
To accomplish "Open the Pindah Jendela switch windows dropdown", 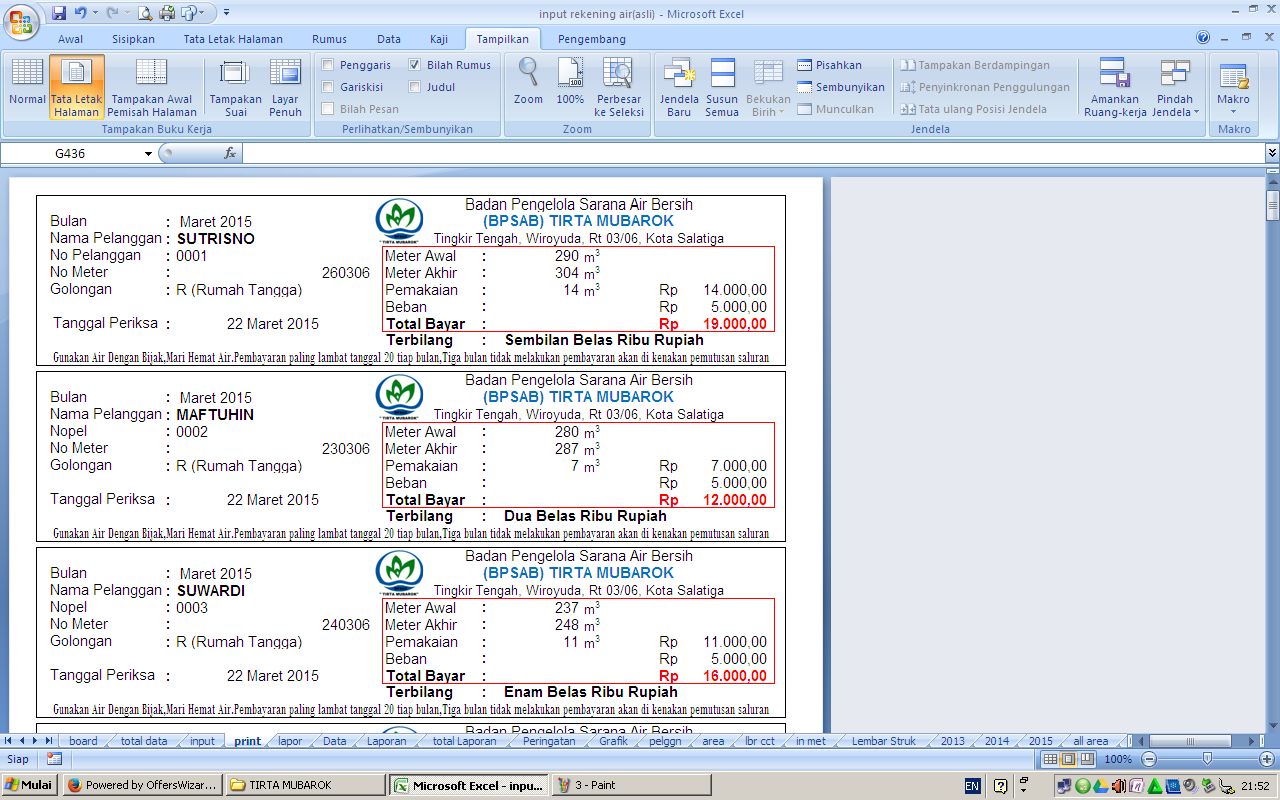I will point(1175,87).
